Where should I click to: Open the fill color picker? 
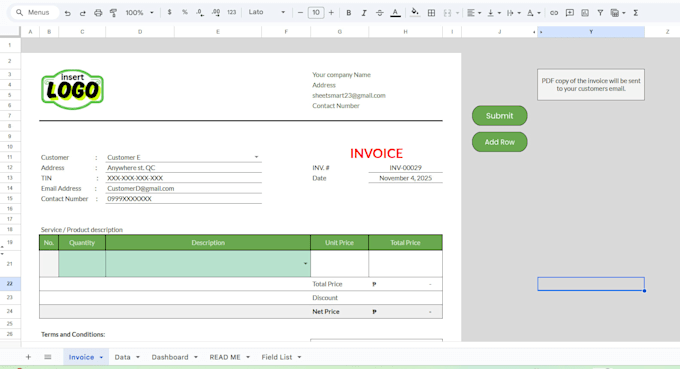pos(415,13)
